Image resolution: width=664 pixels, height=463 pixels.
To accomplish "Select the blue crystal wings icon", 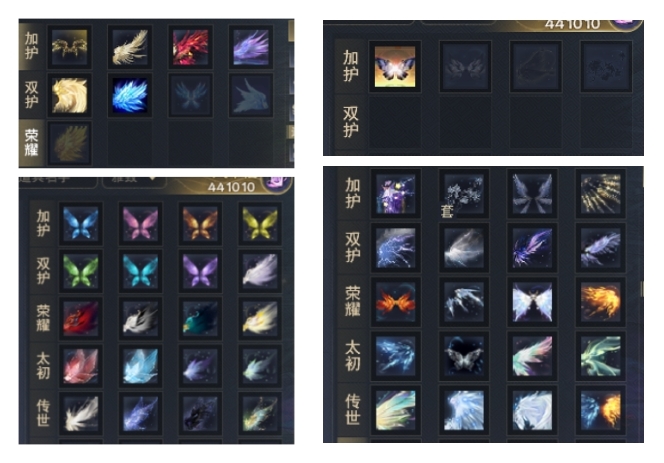I will tap(130, 95).
